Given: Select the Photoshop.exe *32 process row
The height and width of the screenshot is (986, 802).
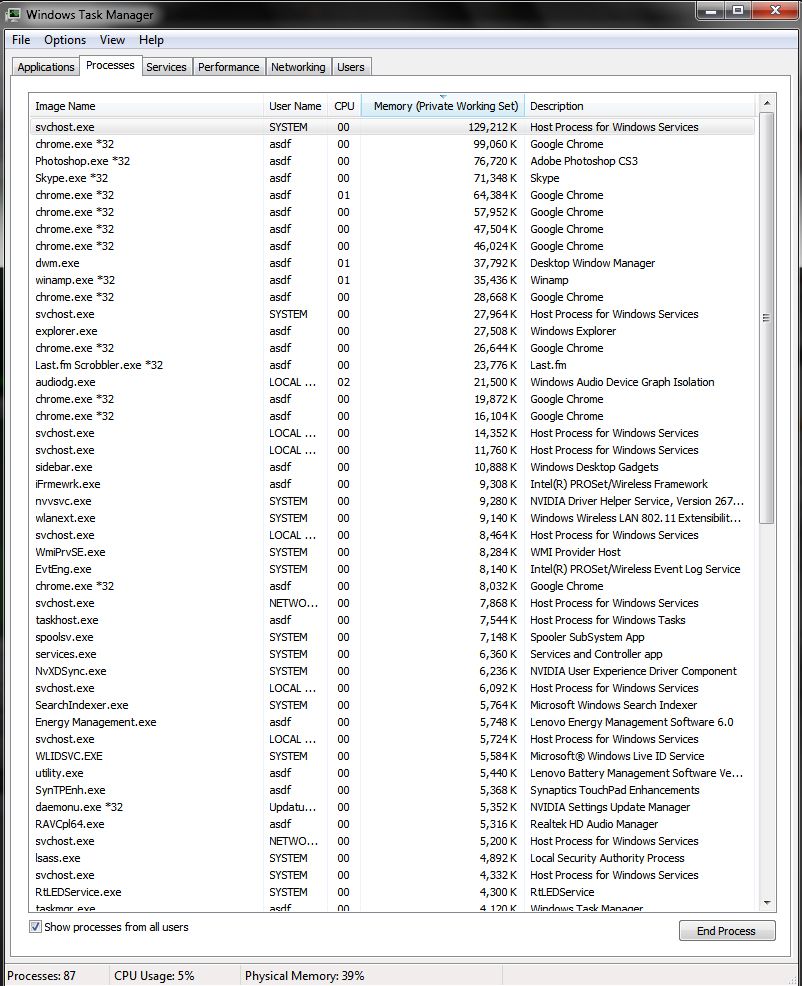Looking at the screenshot, I should [x=82, y=161].
